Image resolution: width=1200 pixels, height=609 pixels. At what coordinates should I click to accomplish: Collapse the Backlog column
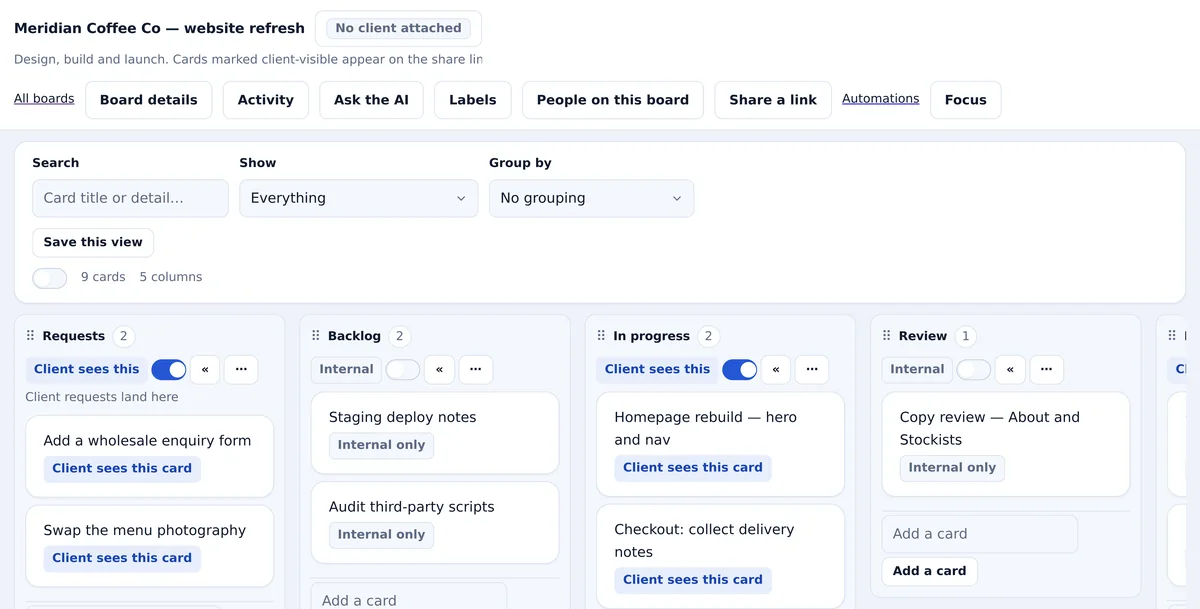(439, 369)
